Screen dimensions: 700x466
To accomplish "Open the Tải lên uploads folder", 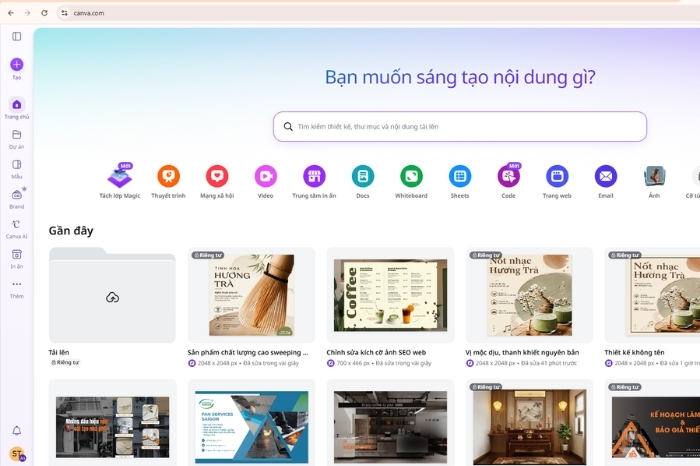I will pyautogui.click(x=112, y=295).
